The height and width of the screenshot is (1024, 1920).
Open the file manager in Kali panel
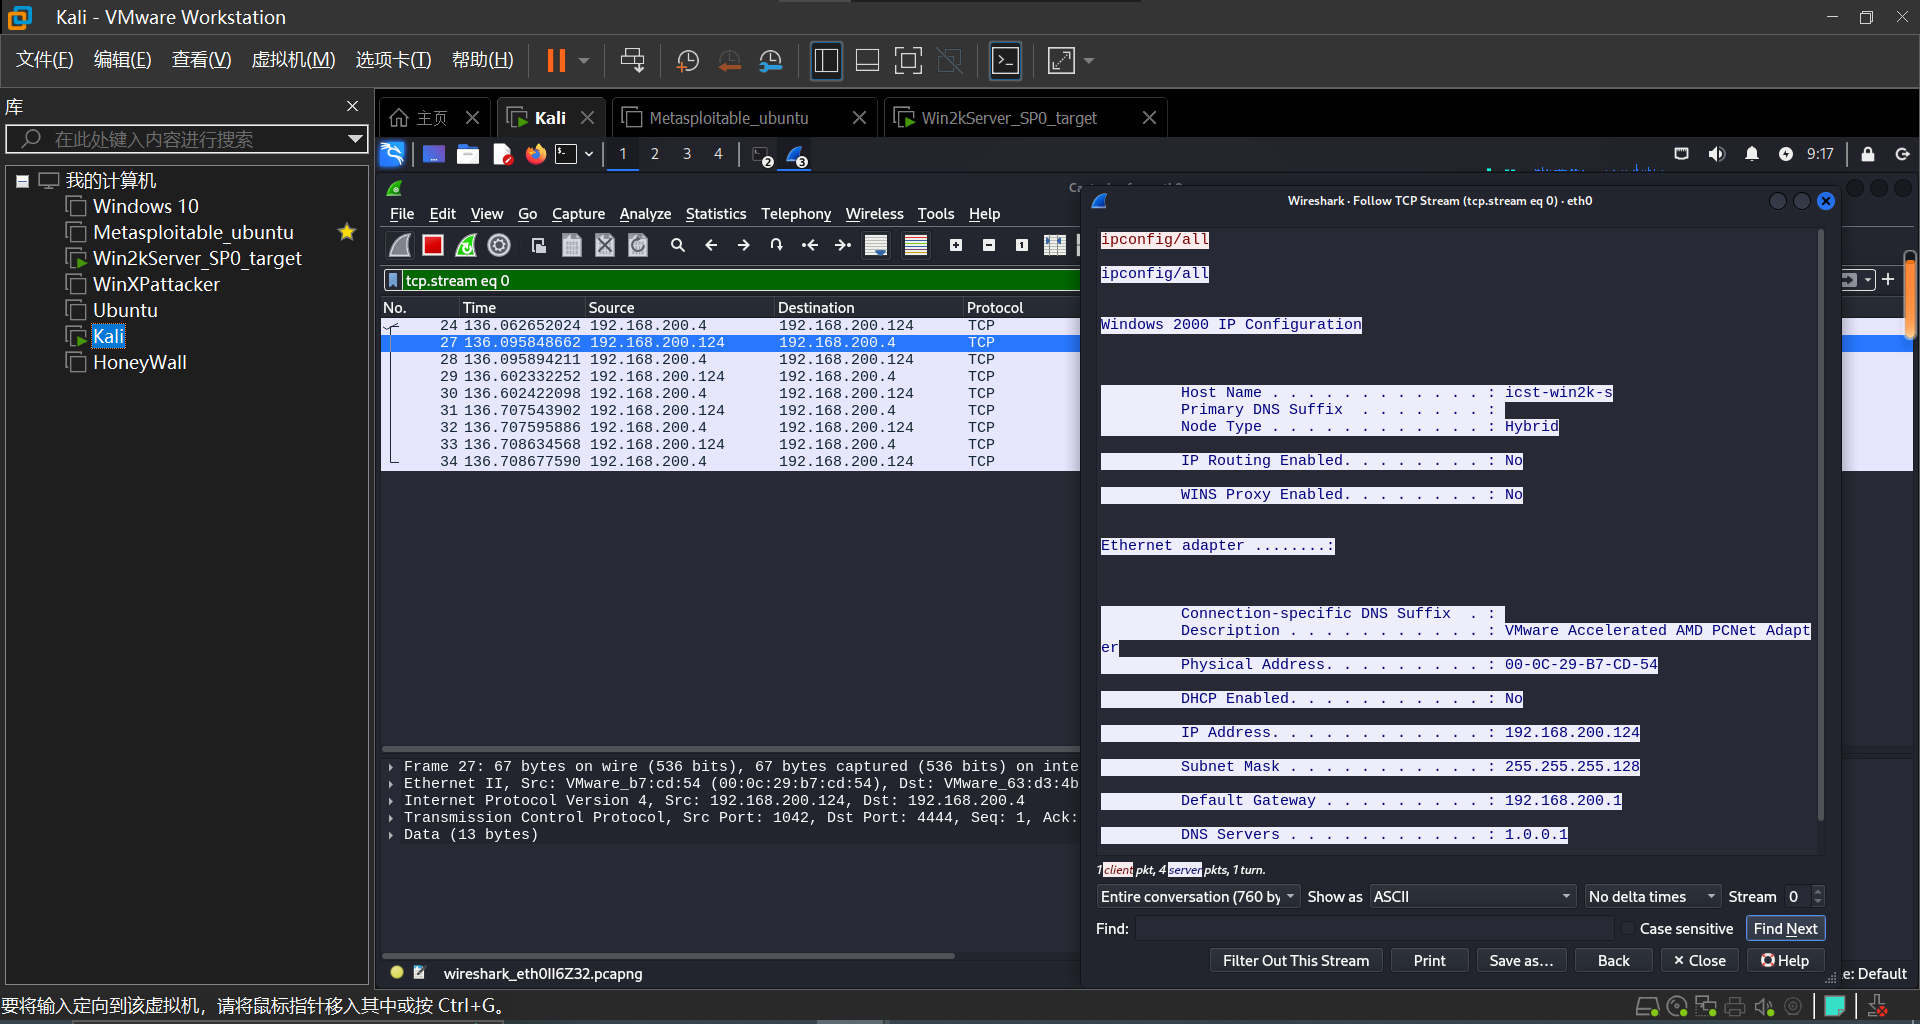468,154
